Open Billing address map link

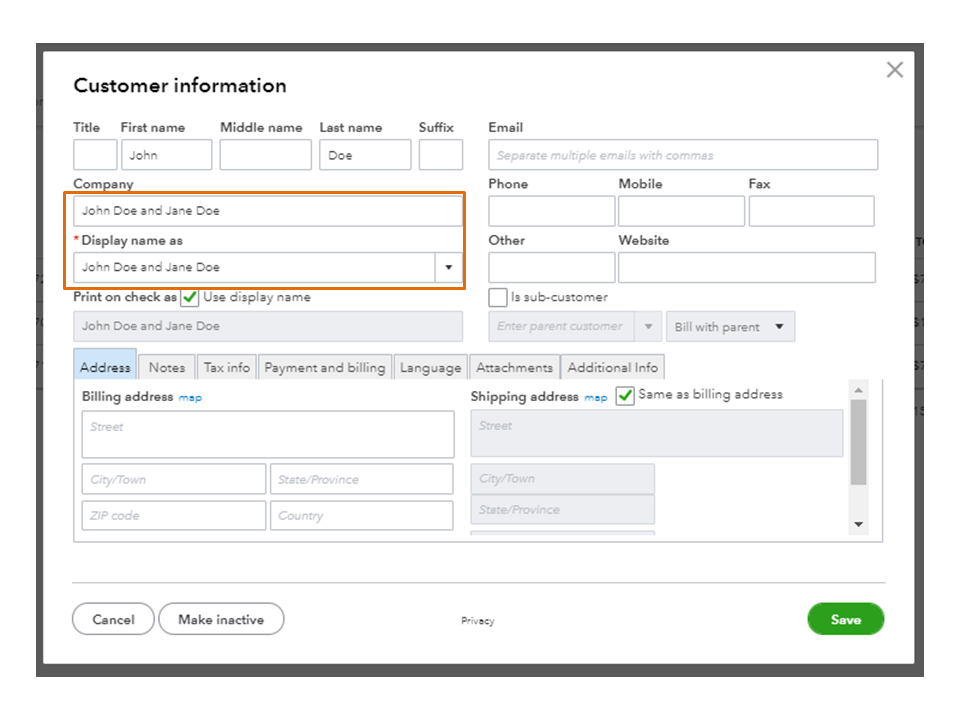[x=190, y=397]
